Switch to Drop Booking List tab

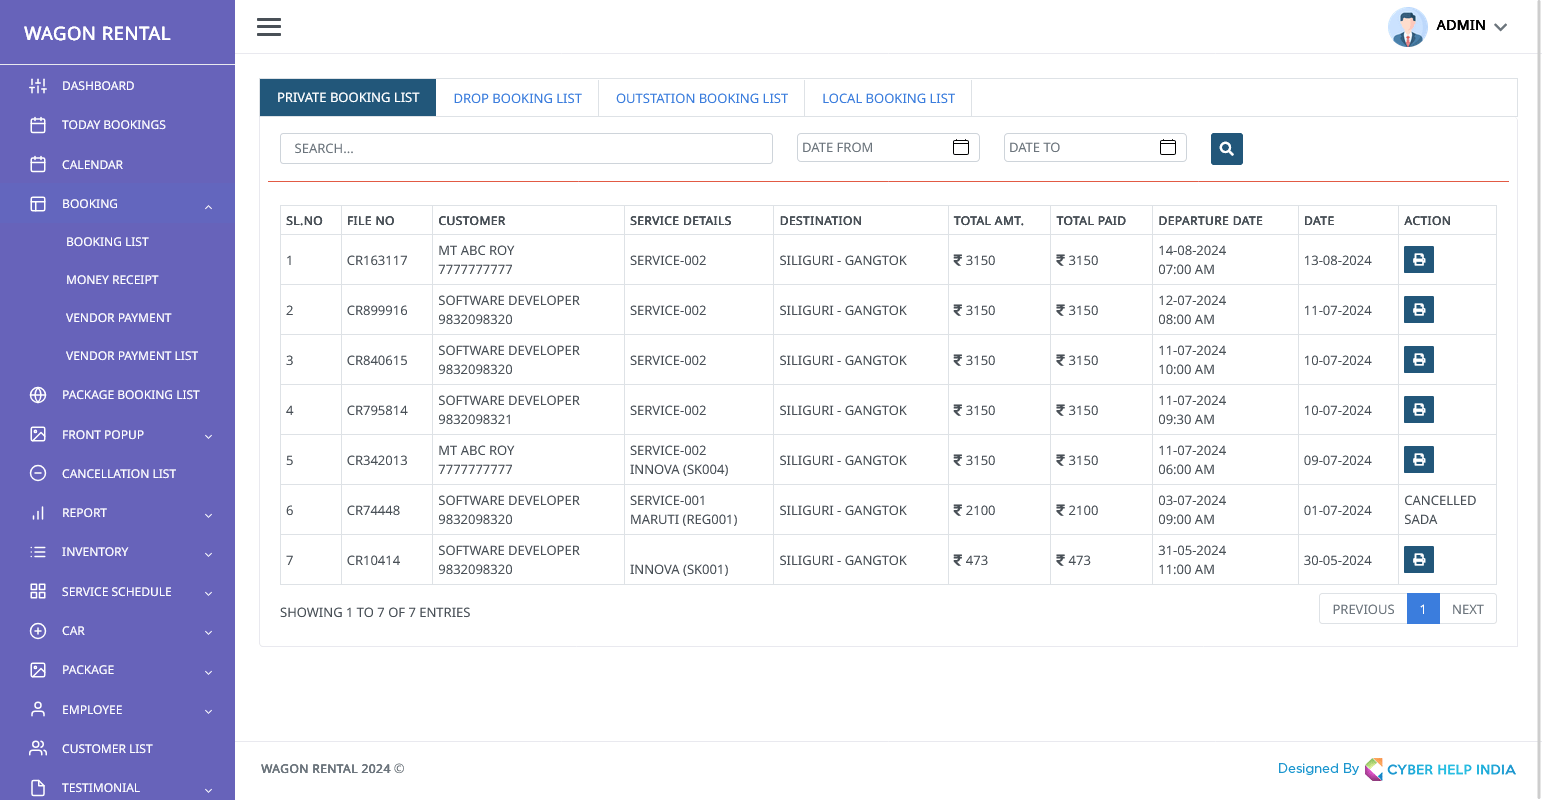517,98
